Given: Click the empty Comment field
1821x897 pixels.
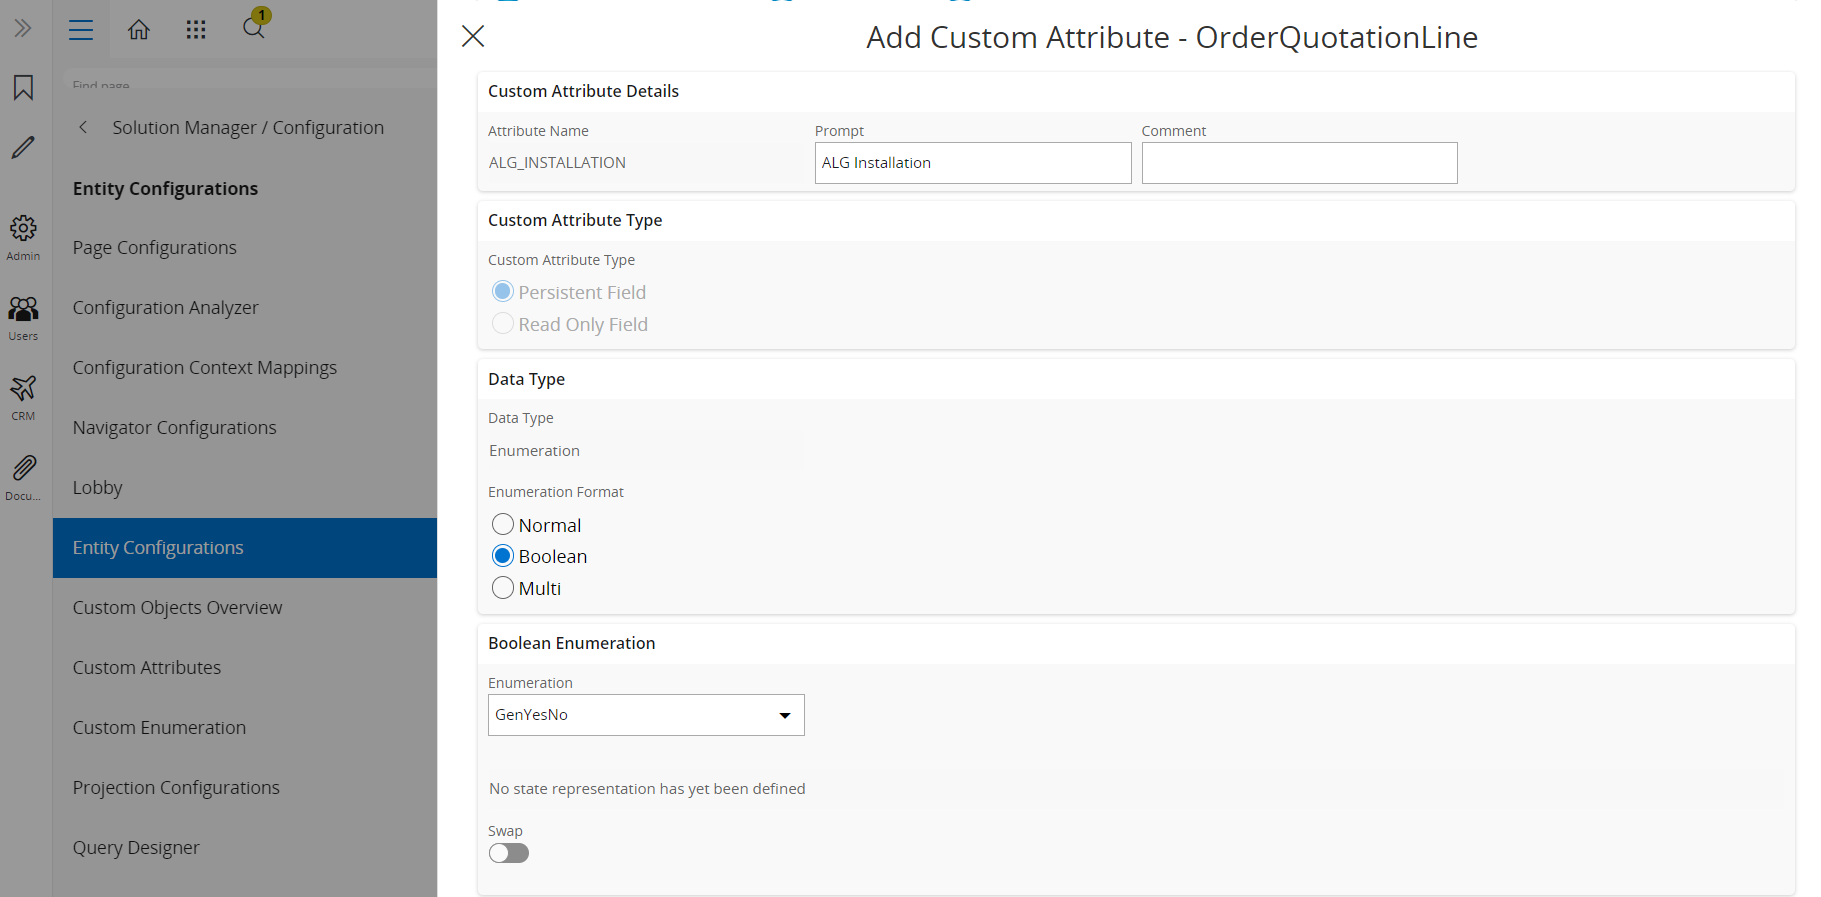Looking at the screenshot, I should (x=1299, y=163).
